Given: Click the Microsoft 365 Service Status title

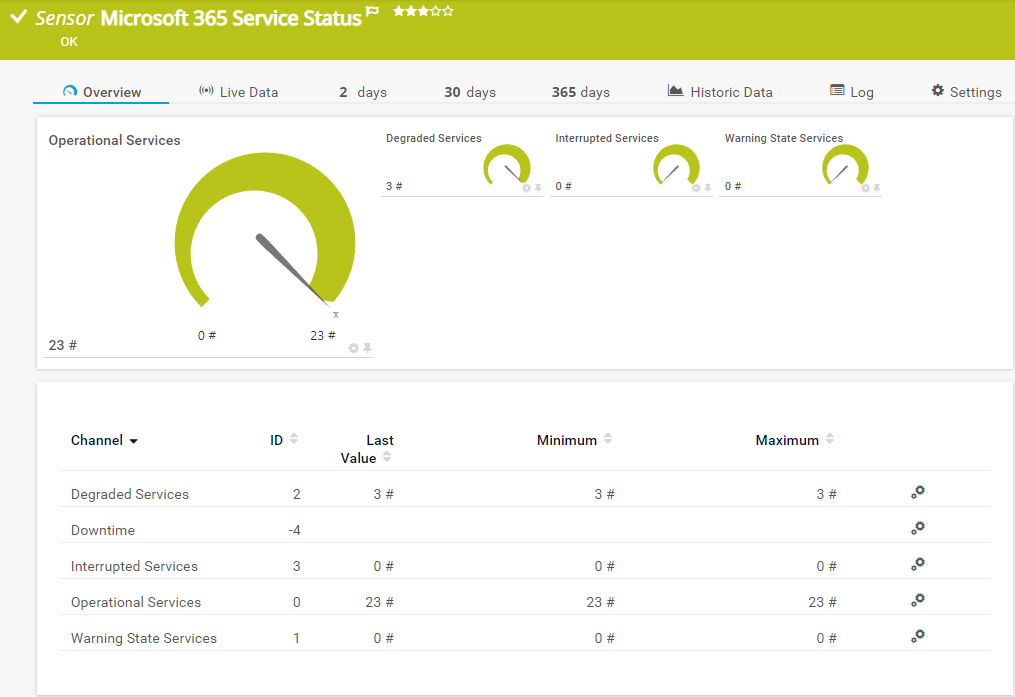Looking at the screenshot, I should pos(232,17).
